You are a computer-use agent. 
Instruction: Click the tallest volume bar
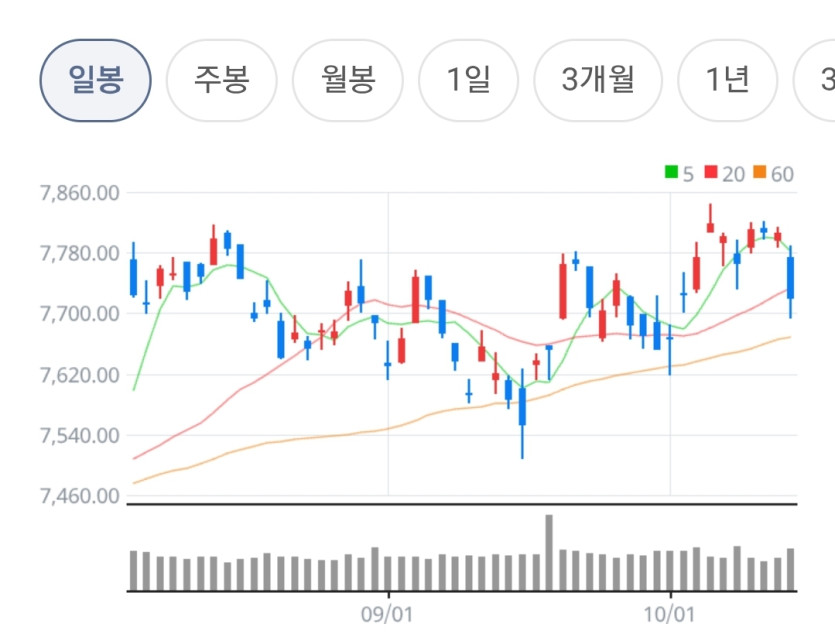tap(549, 553)
